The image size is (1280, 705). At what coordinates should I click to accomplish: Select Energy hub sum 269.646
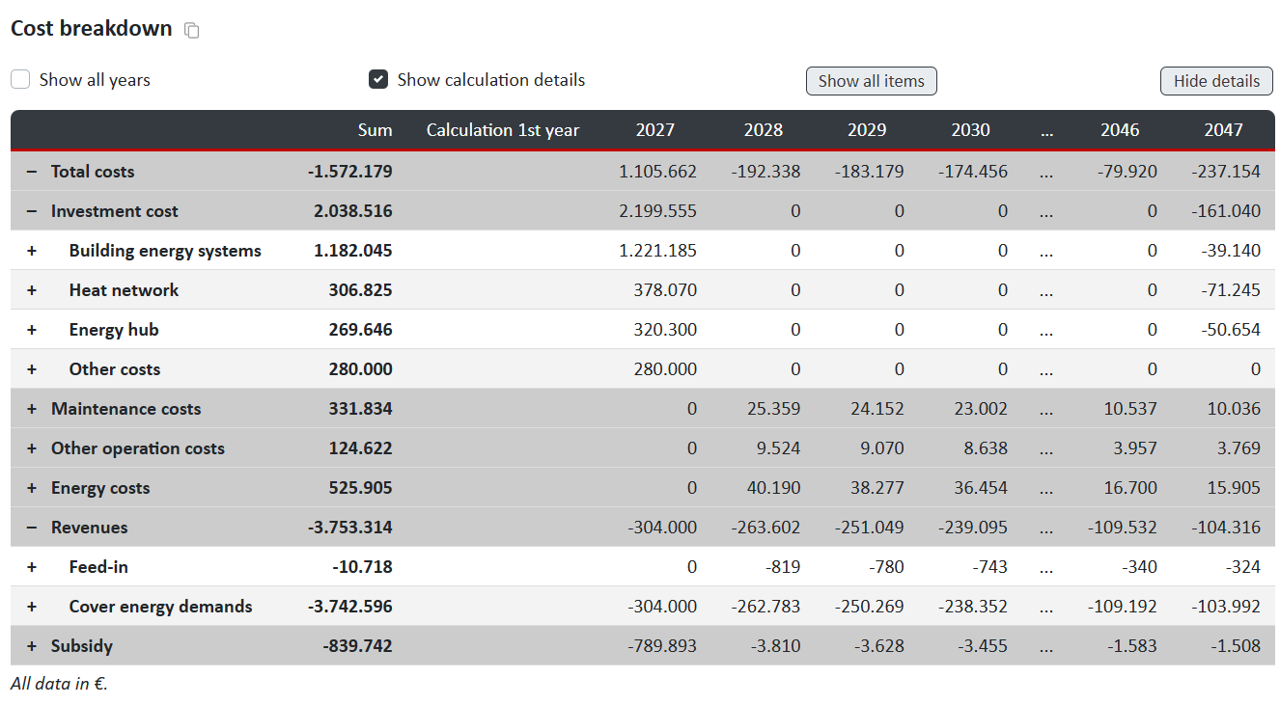[x=360, y=330]
